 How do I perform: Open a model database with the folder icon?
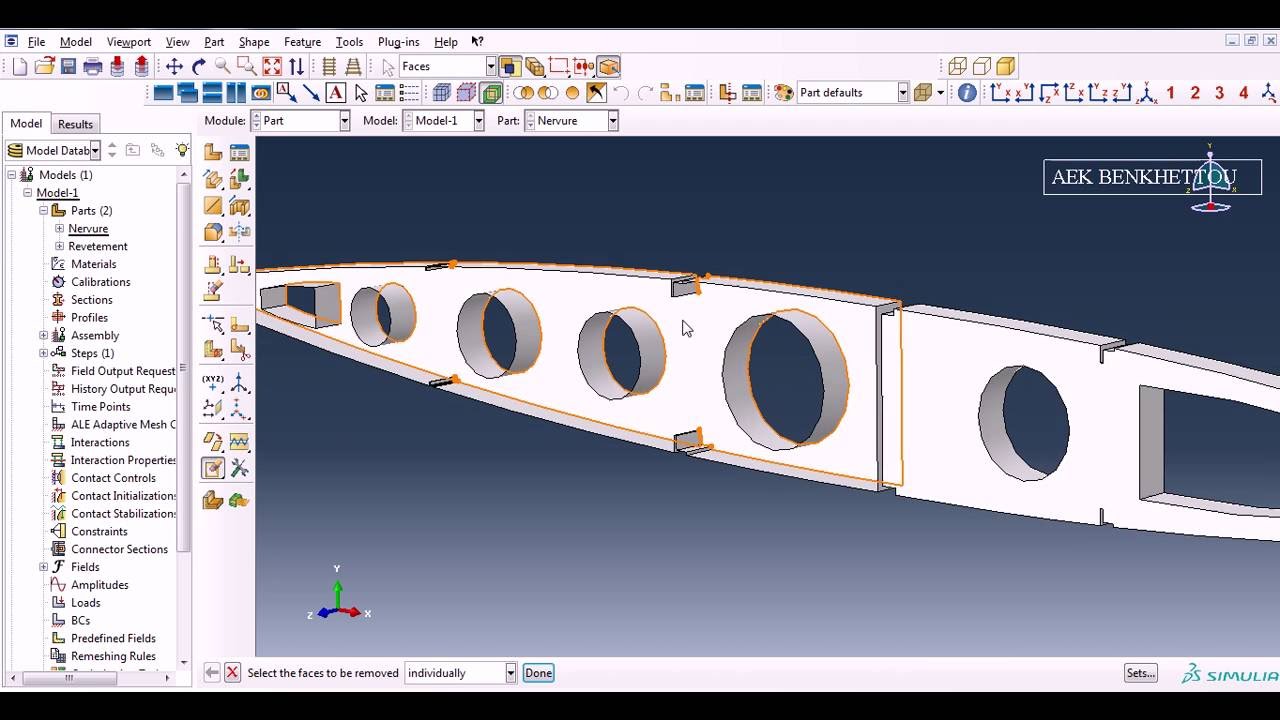(x=44, y=66)
